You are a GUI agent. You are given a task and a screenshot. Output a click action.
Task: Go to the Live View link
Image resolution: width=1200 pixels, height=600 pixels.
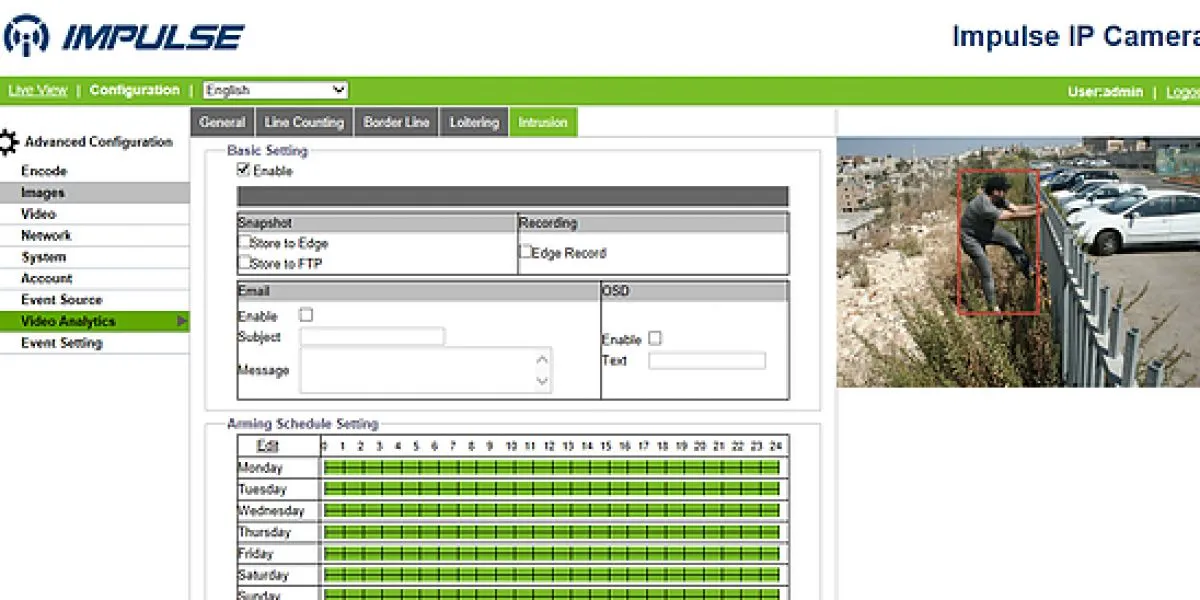click(x=38, y=90)
